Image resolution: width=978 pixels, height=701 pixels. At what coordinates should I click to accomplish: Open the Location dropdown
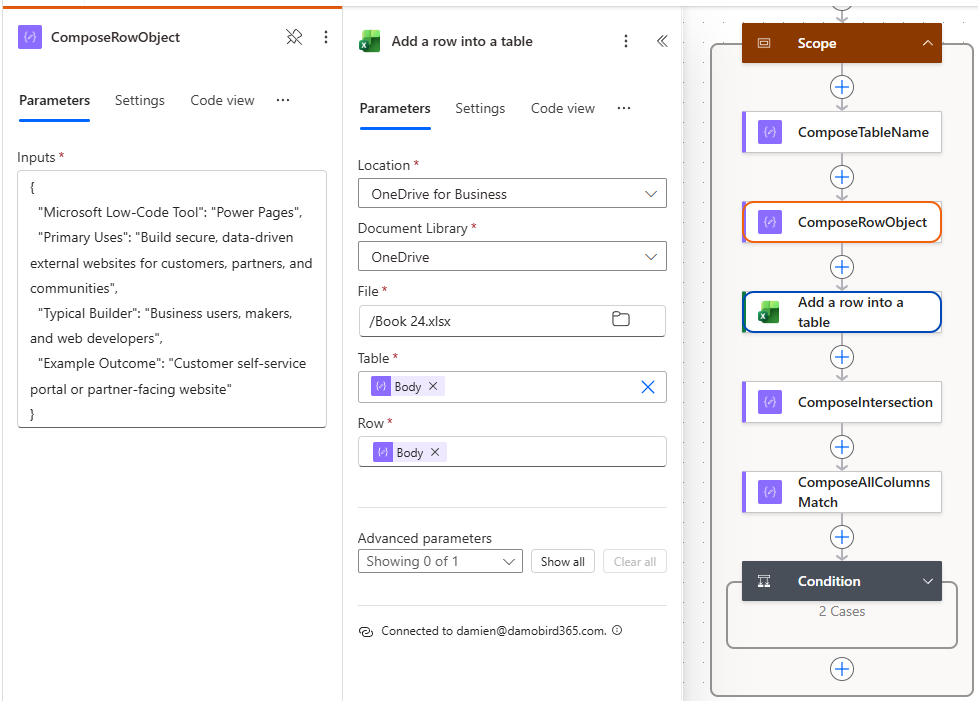pyautogui.click(x=512, y=194)
